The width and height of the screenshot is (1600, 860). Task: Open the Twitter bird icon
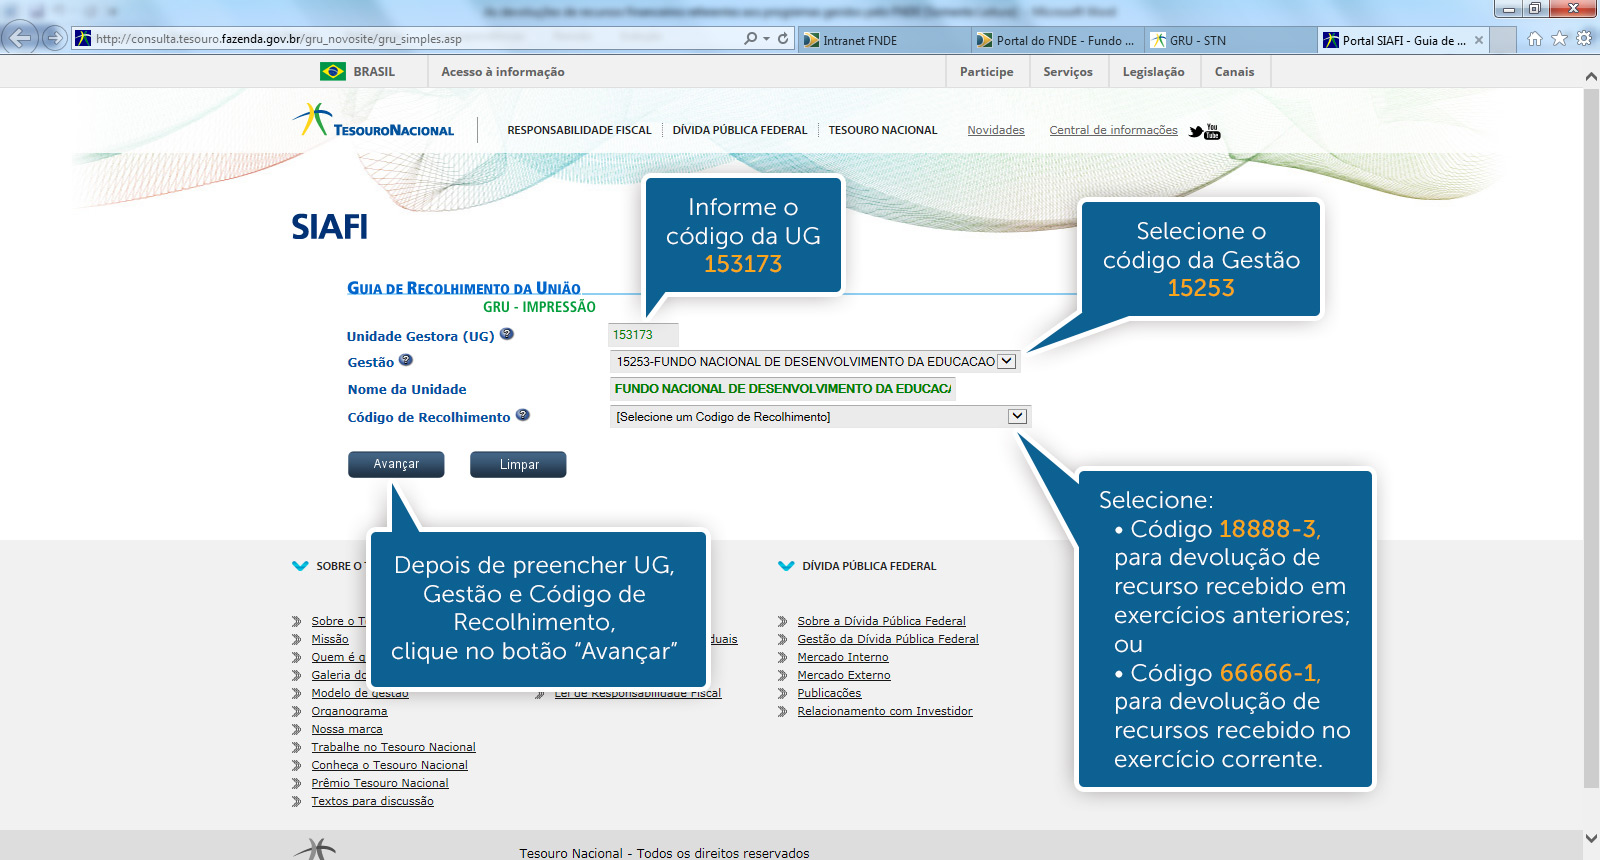click(1196, 131)
